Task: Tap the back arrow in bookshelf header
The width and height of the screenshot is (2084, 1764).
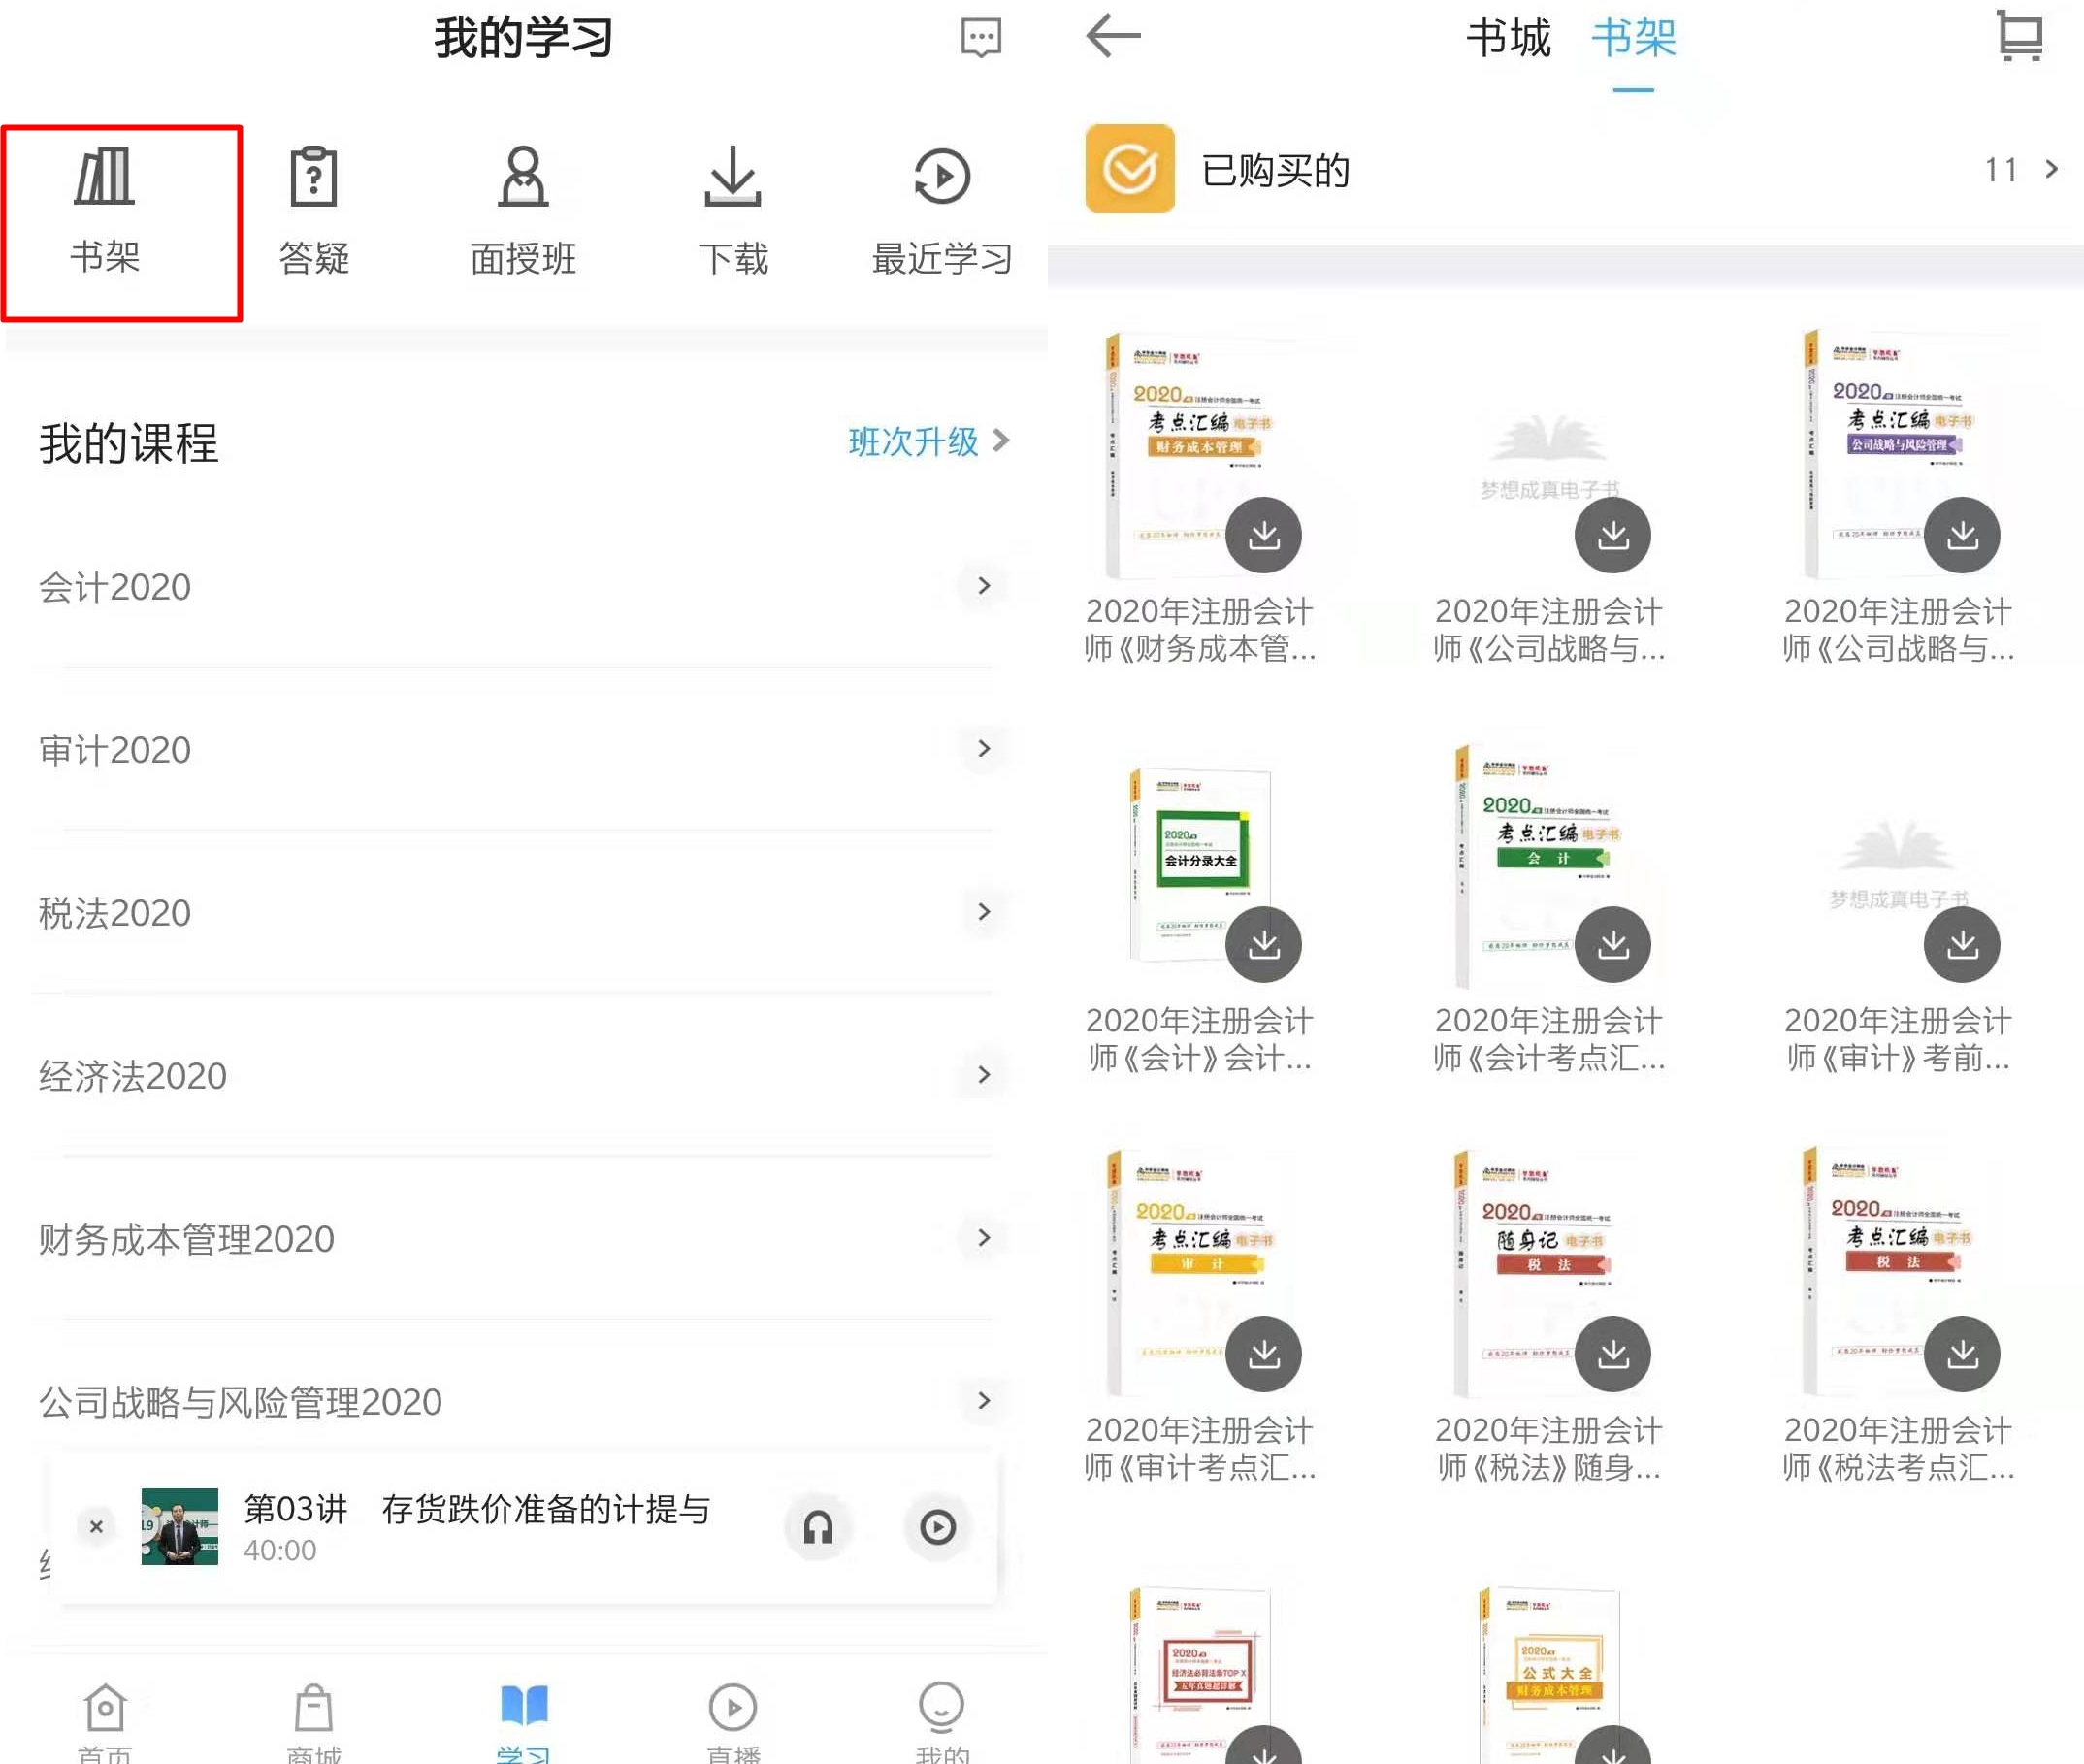Action: [1112, 37]
